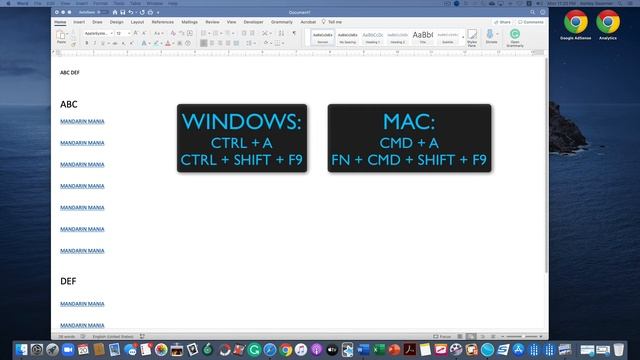Select the Format Painter brush
Screen dimensions: 640x360
pyautogui.click(x=73, y=44)
